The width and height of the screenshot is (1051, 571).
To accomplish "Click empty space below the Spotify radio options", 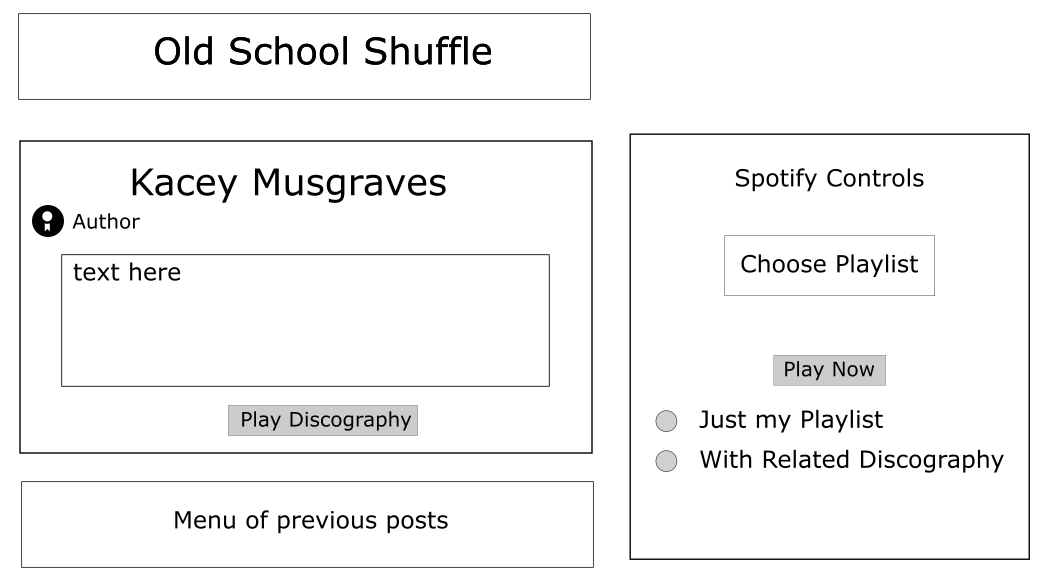I will coord(829,515).
